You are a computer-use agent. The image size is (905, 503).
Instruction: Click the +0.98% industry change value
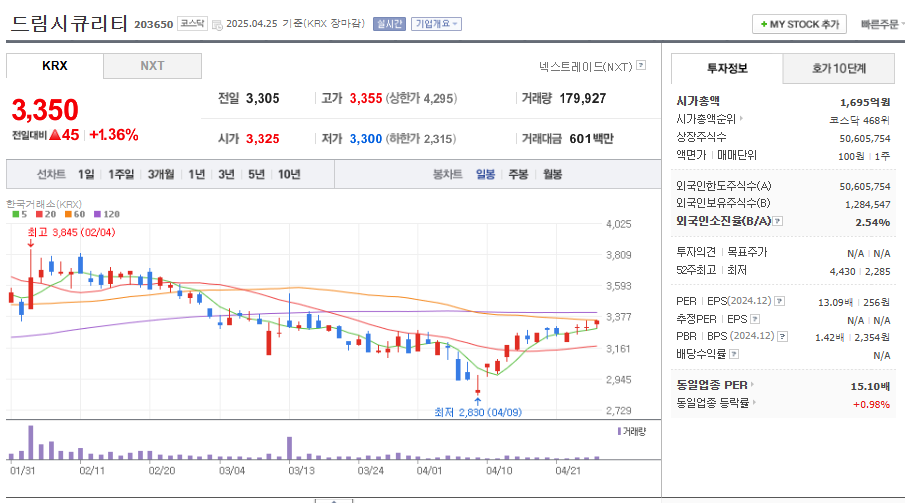872,404
